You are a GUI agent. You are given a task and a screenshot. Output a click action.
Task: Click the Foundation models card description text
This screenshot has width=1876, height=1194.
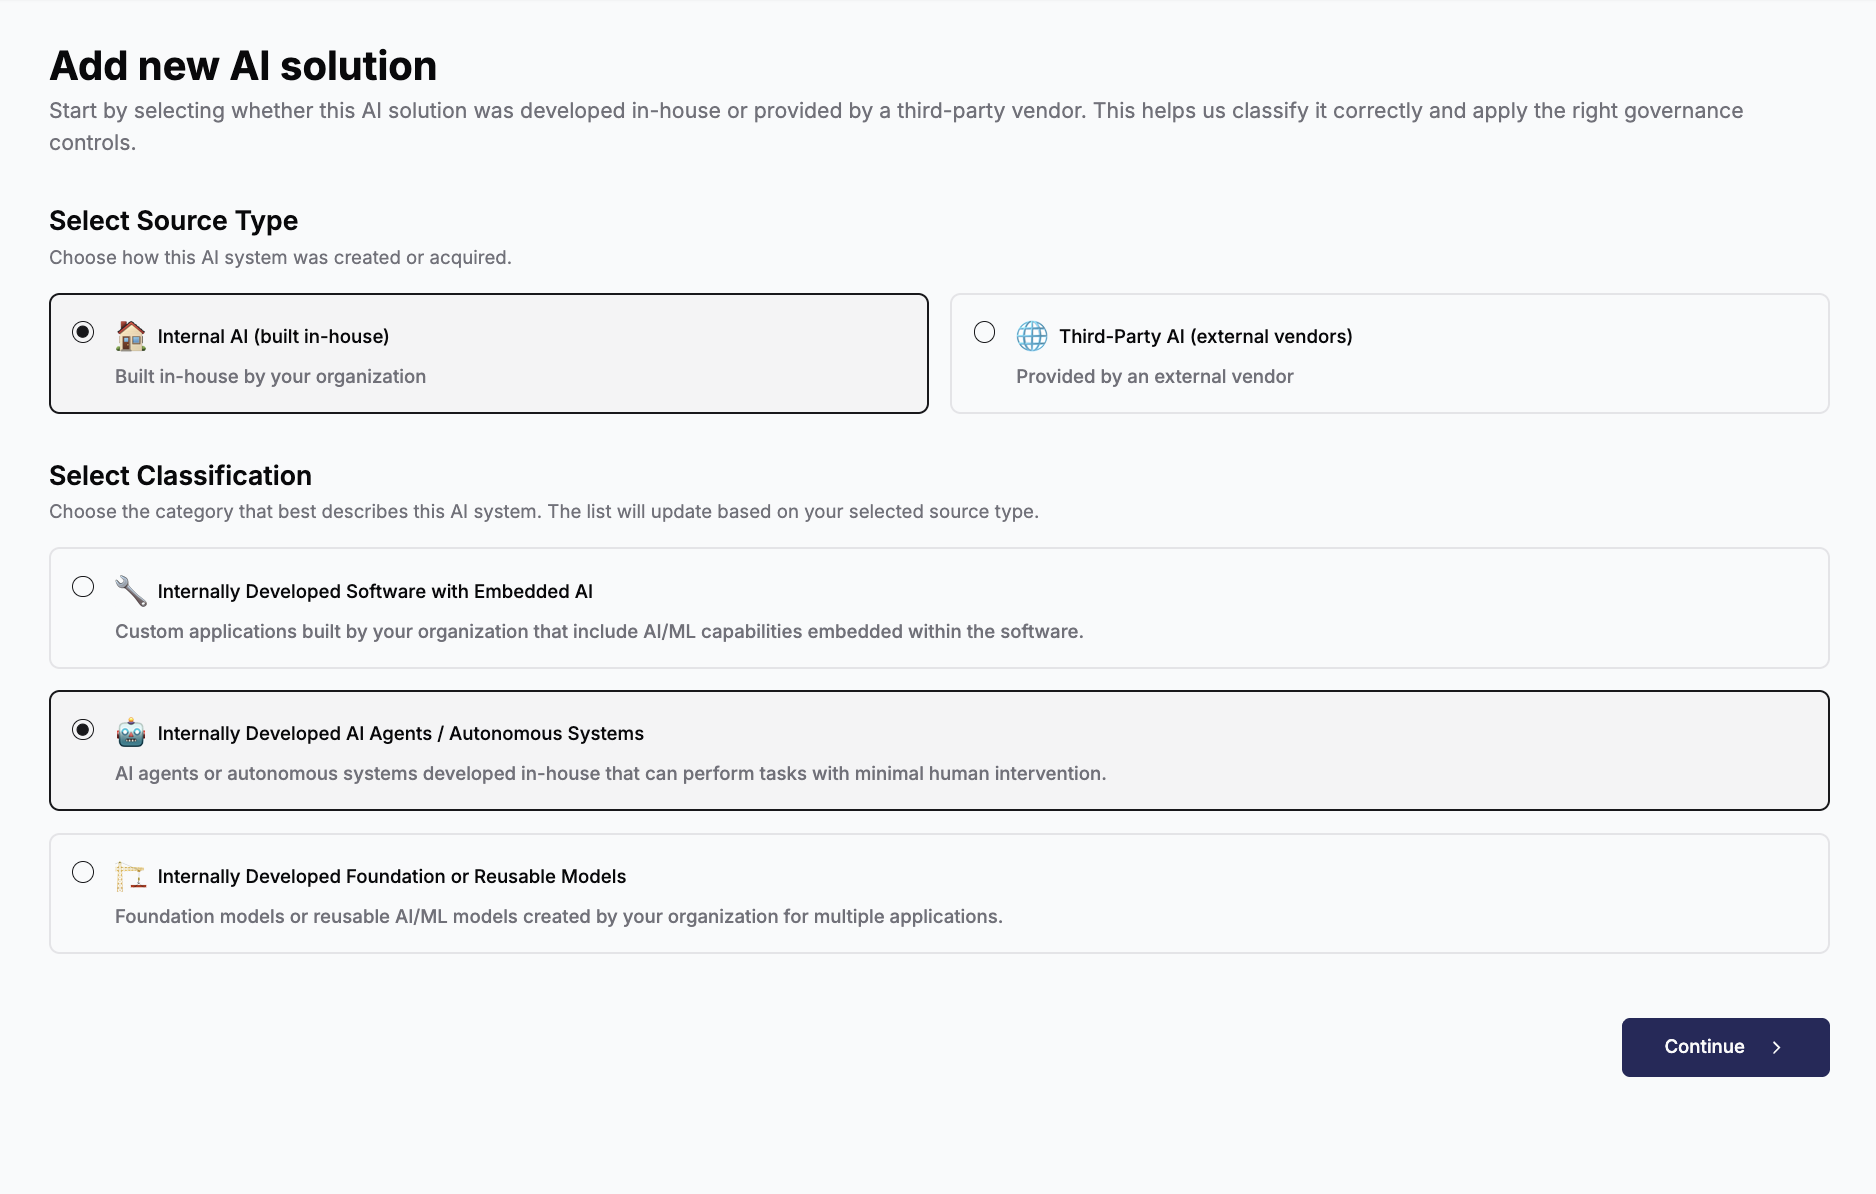click(x=558, y=916)
